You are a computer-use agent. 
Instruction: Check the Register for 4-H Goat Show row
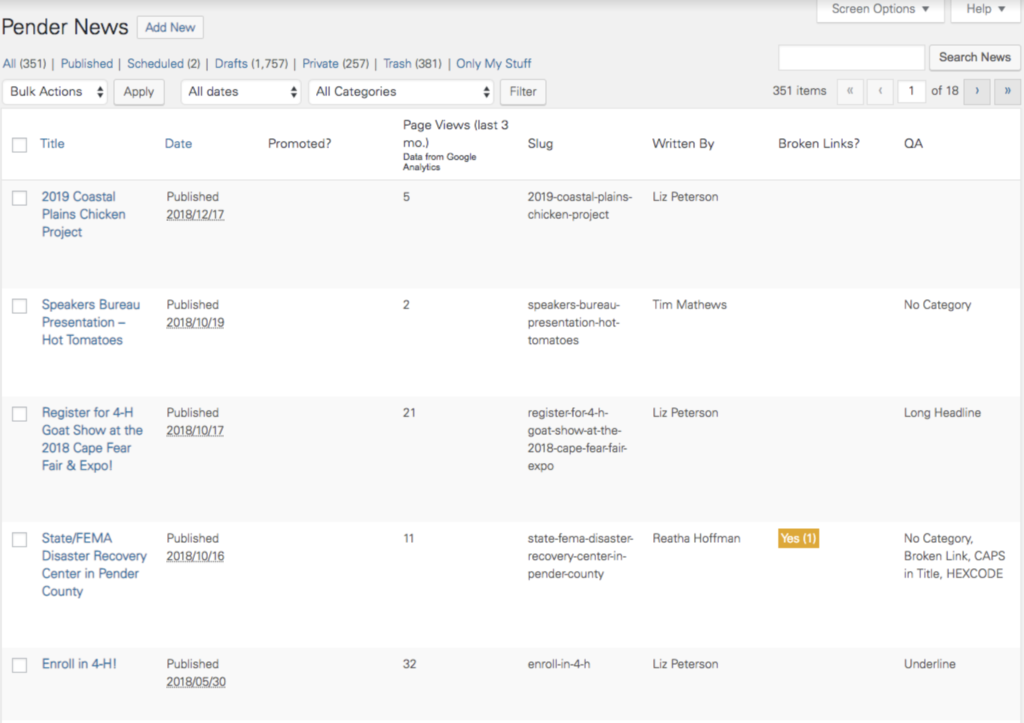pyautogui.click(x=20, y=414)
